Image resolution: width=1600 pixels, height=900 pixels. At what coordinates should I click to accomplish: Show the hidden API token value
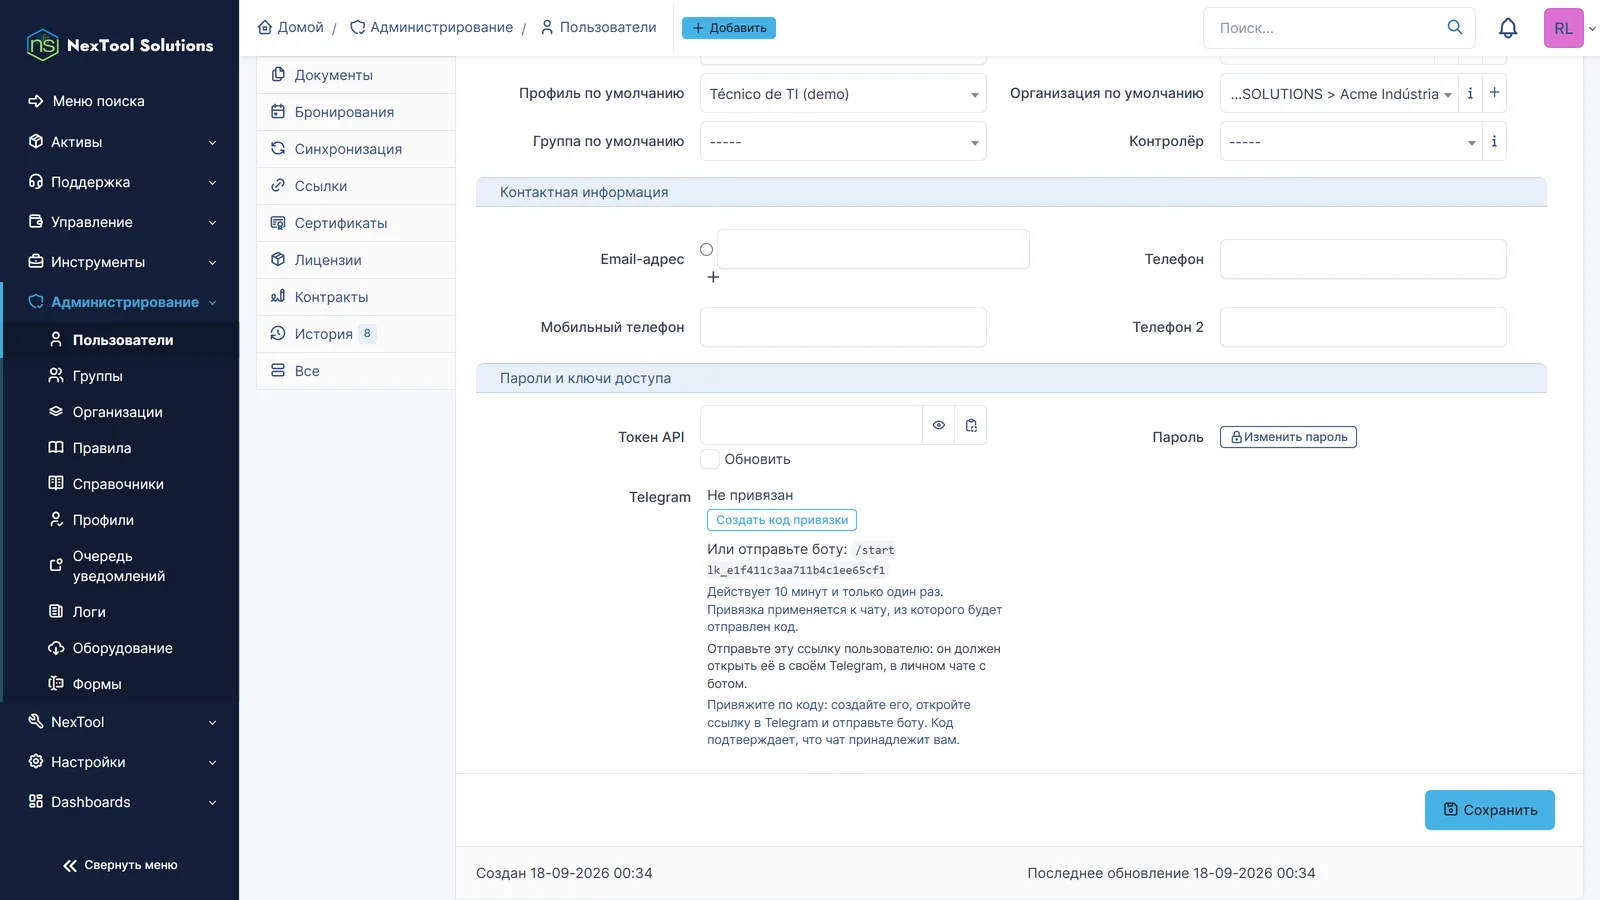tap(939, 425)
